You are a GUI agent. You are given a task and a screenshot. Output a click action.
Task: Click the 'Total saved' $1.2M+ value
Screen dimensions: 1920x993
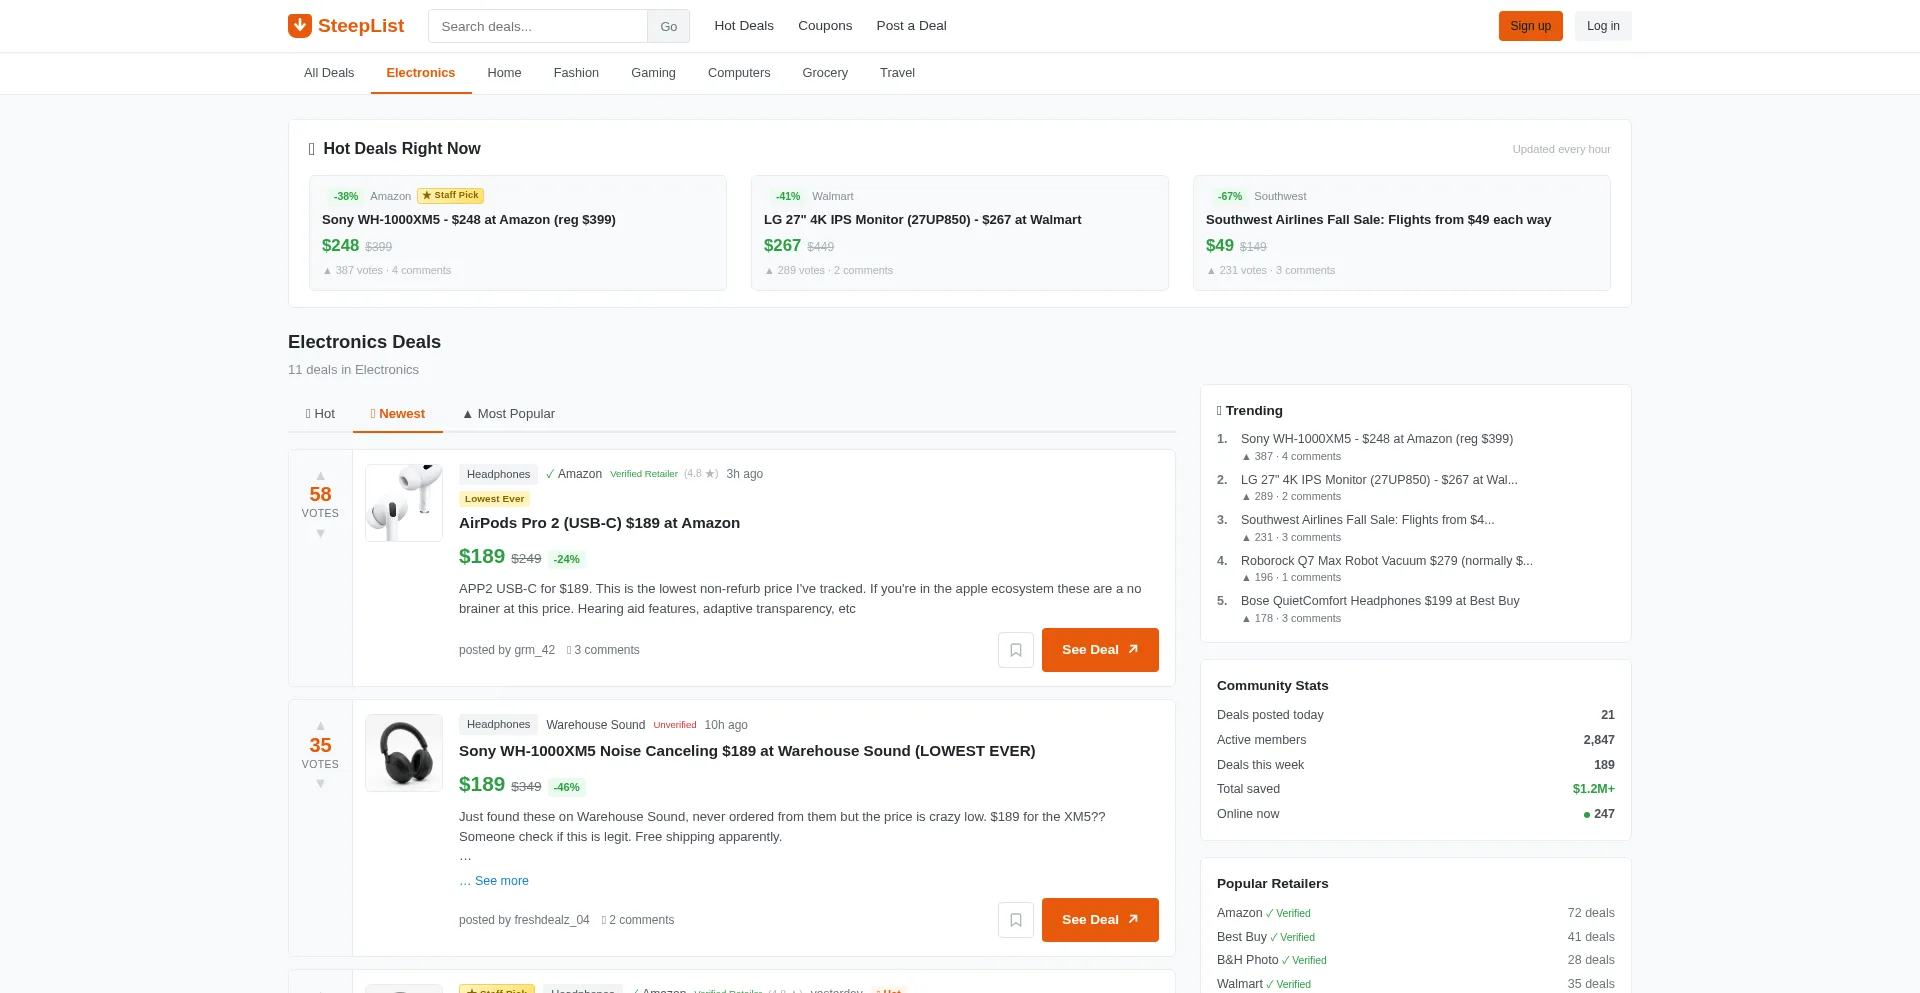coord(1593,789)
